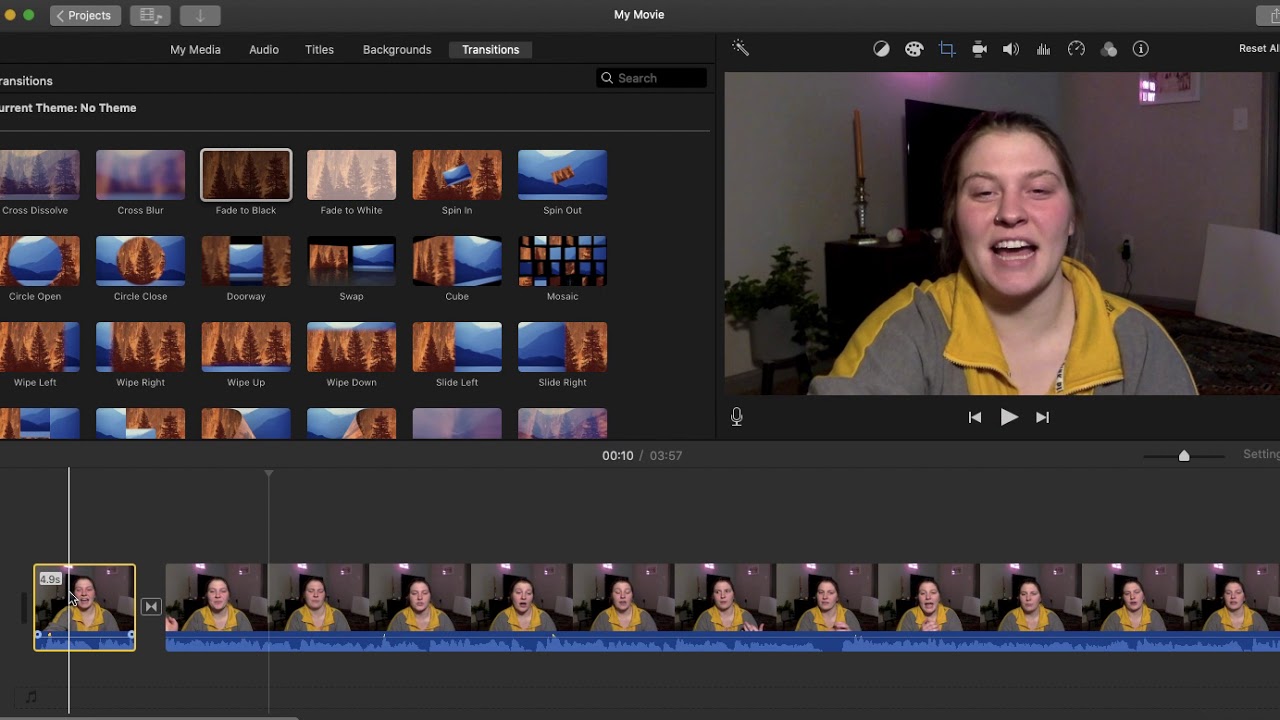Open the color correction palette
Screen dimensions: 1280x720
coord(914,49)
